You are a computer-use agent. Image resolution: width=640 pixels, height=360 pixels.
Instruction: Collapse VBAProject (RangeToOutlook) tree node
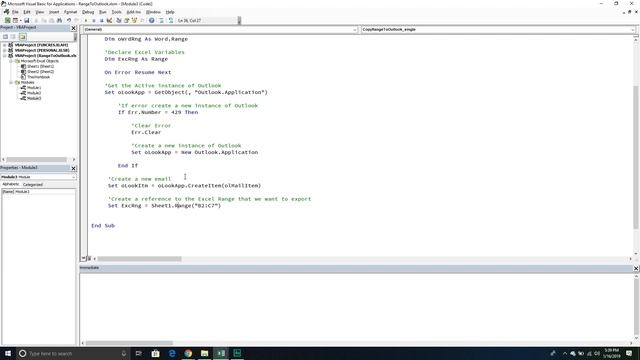(4, 56)
